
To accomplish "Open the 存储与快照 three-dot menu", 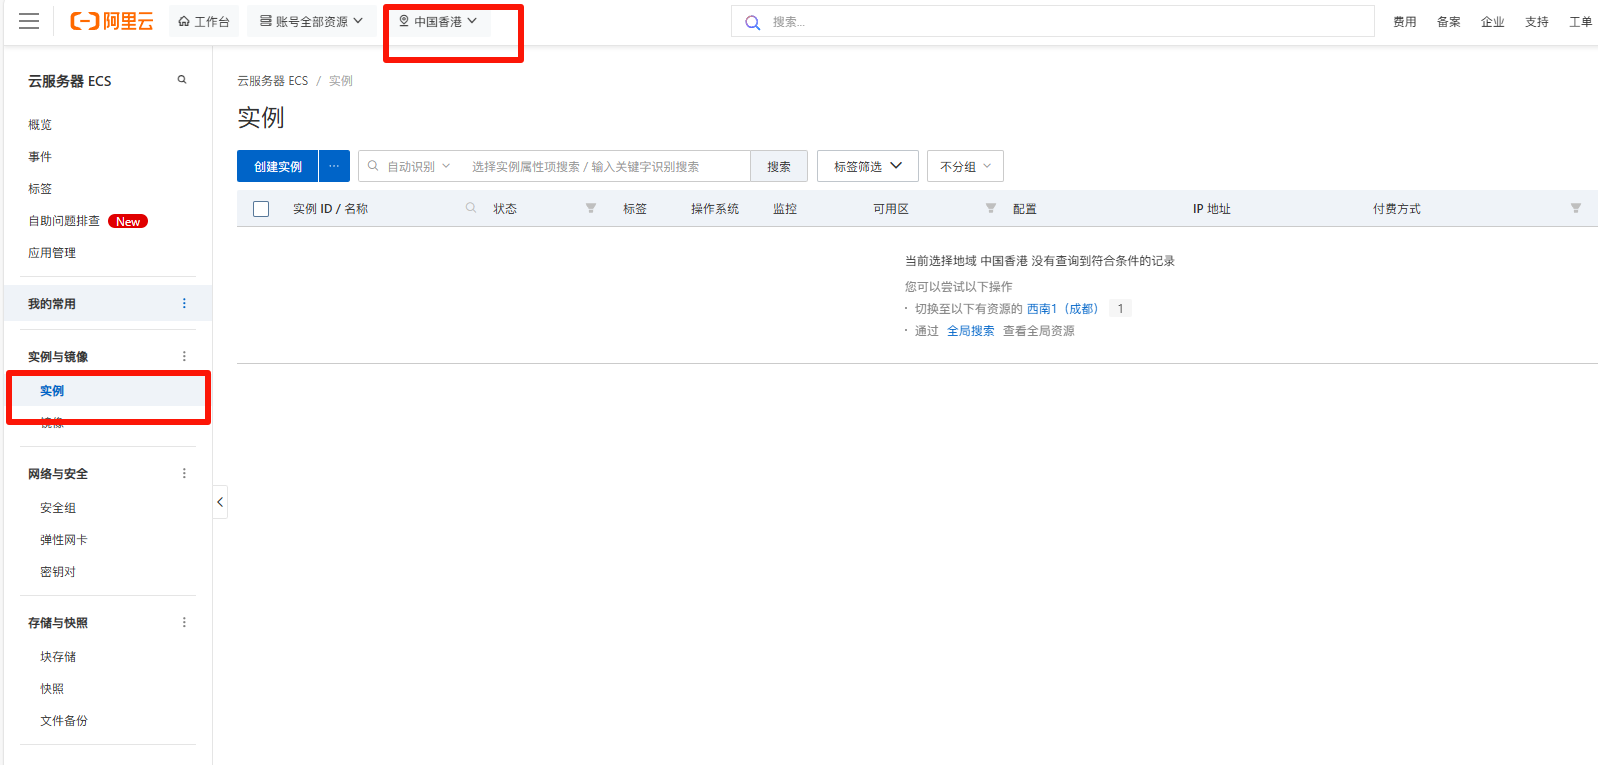I will click(x=184, y=622).
